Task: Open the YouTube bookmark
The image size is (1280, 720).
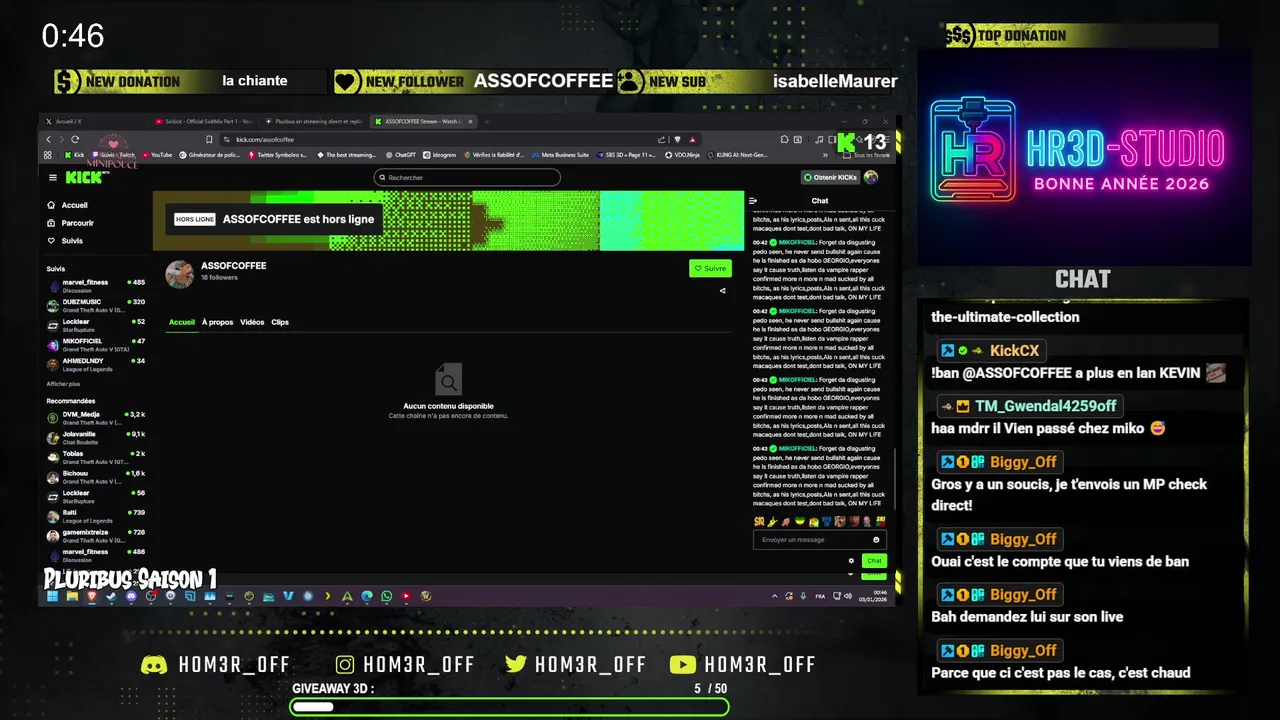Action: pos(157,155)
